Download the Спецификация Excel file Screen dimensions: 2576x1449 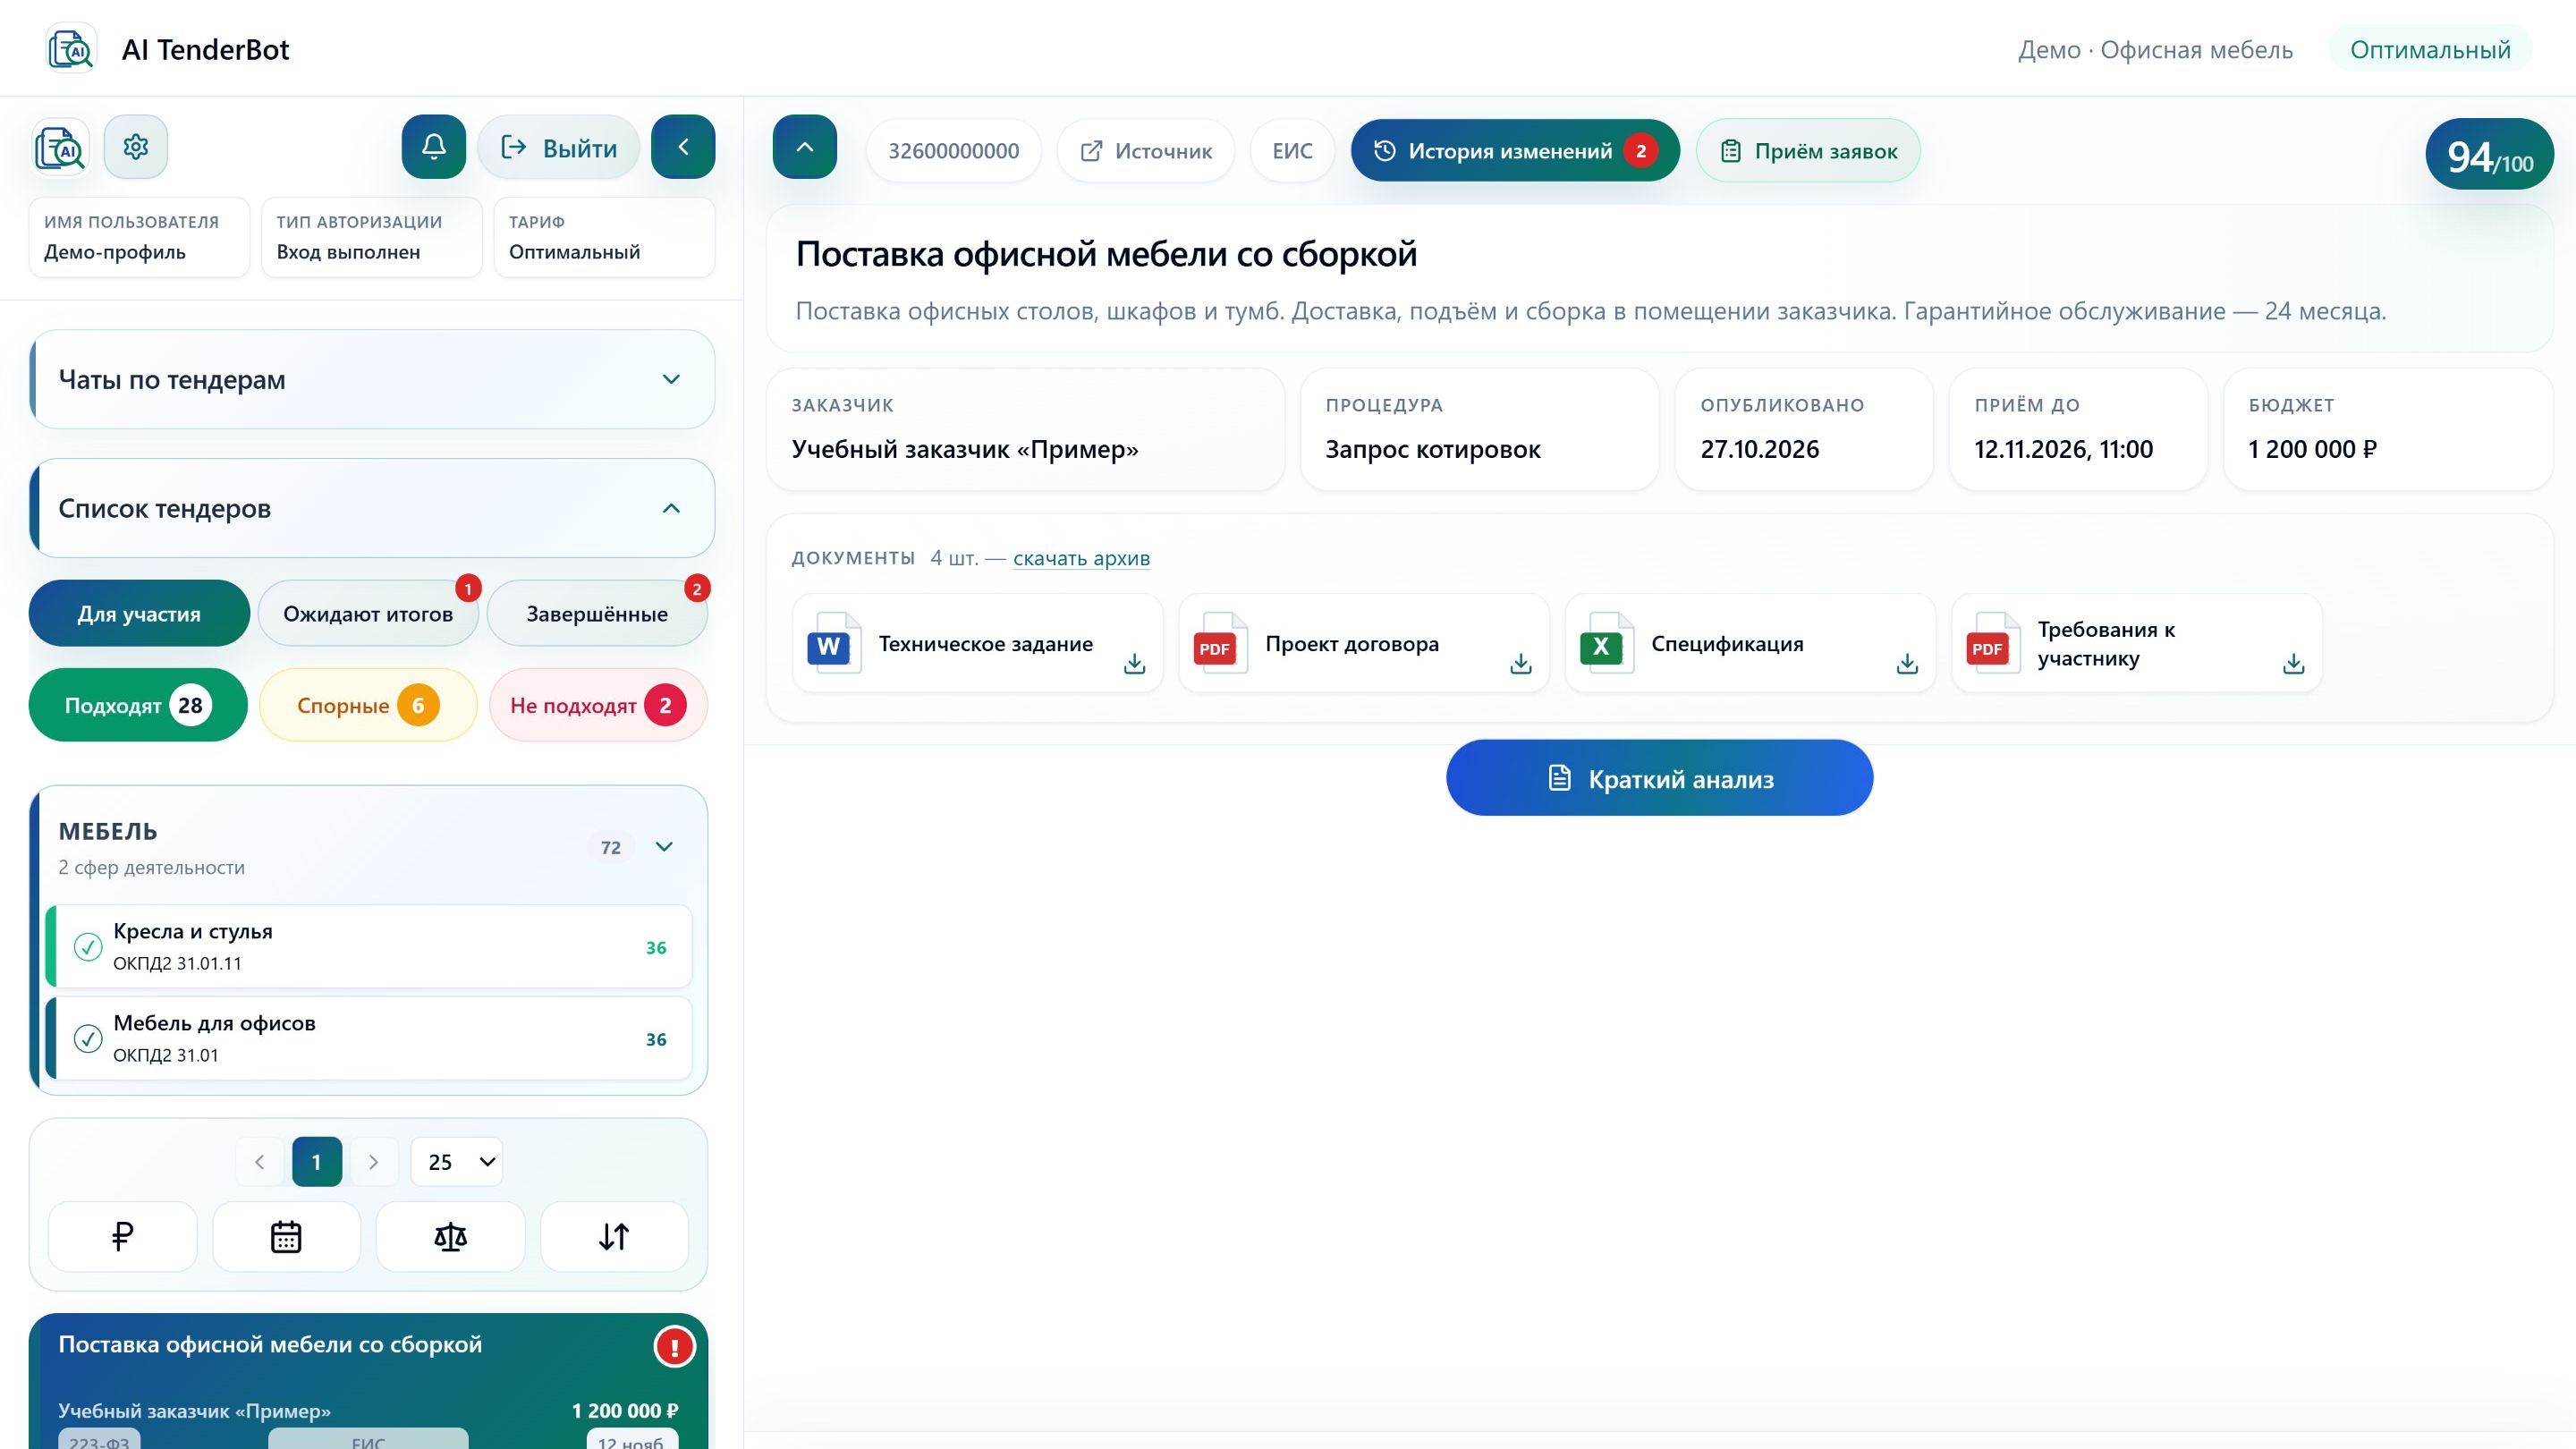click(x=1907, y=663)
